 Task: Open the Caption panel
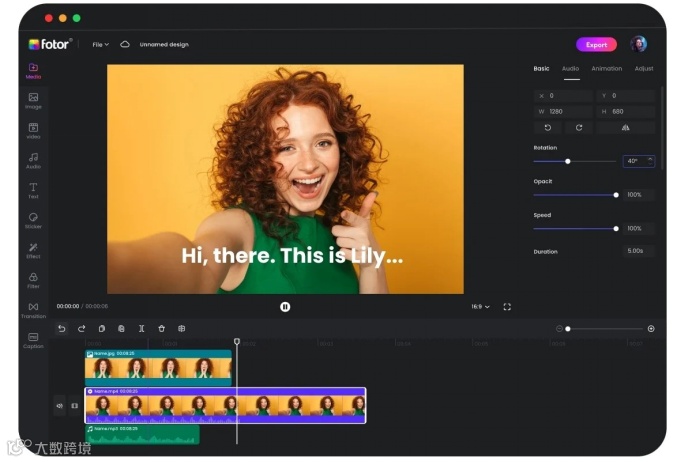coord(33,340)
